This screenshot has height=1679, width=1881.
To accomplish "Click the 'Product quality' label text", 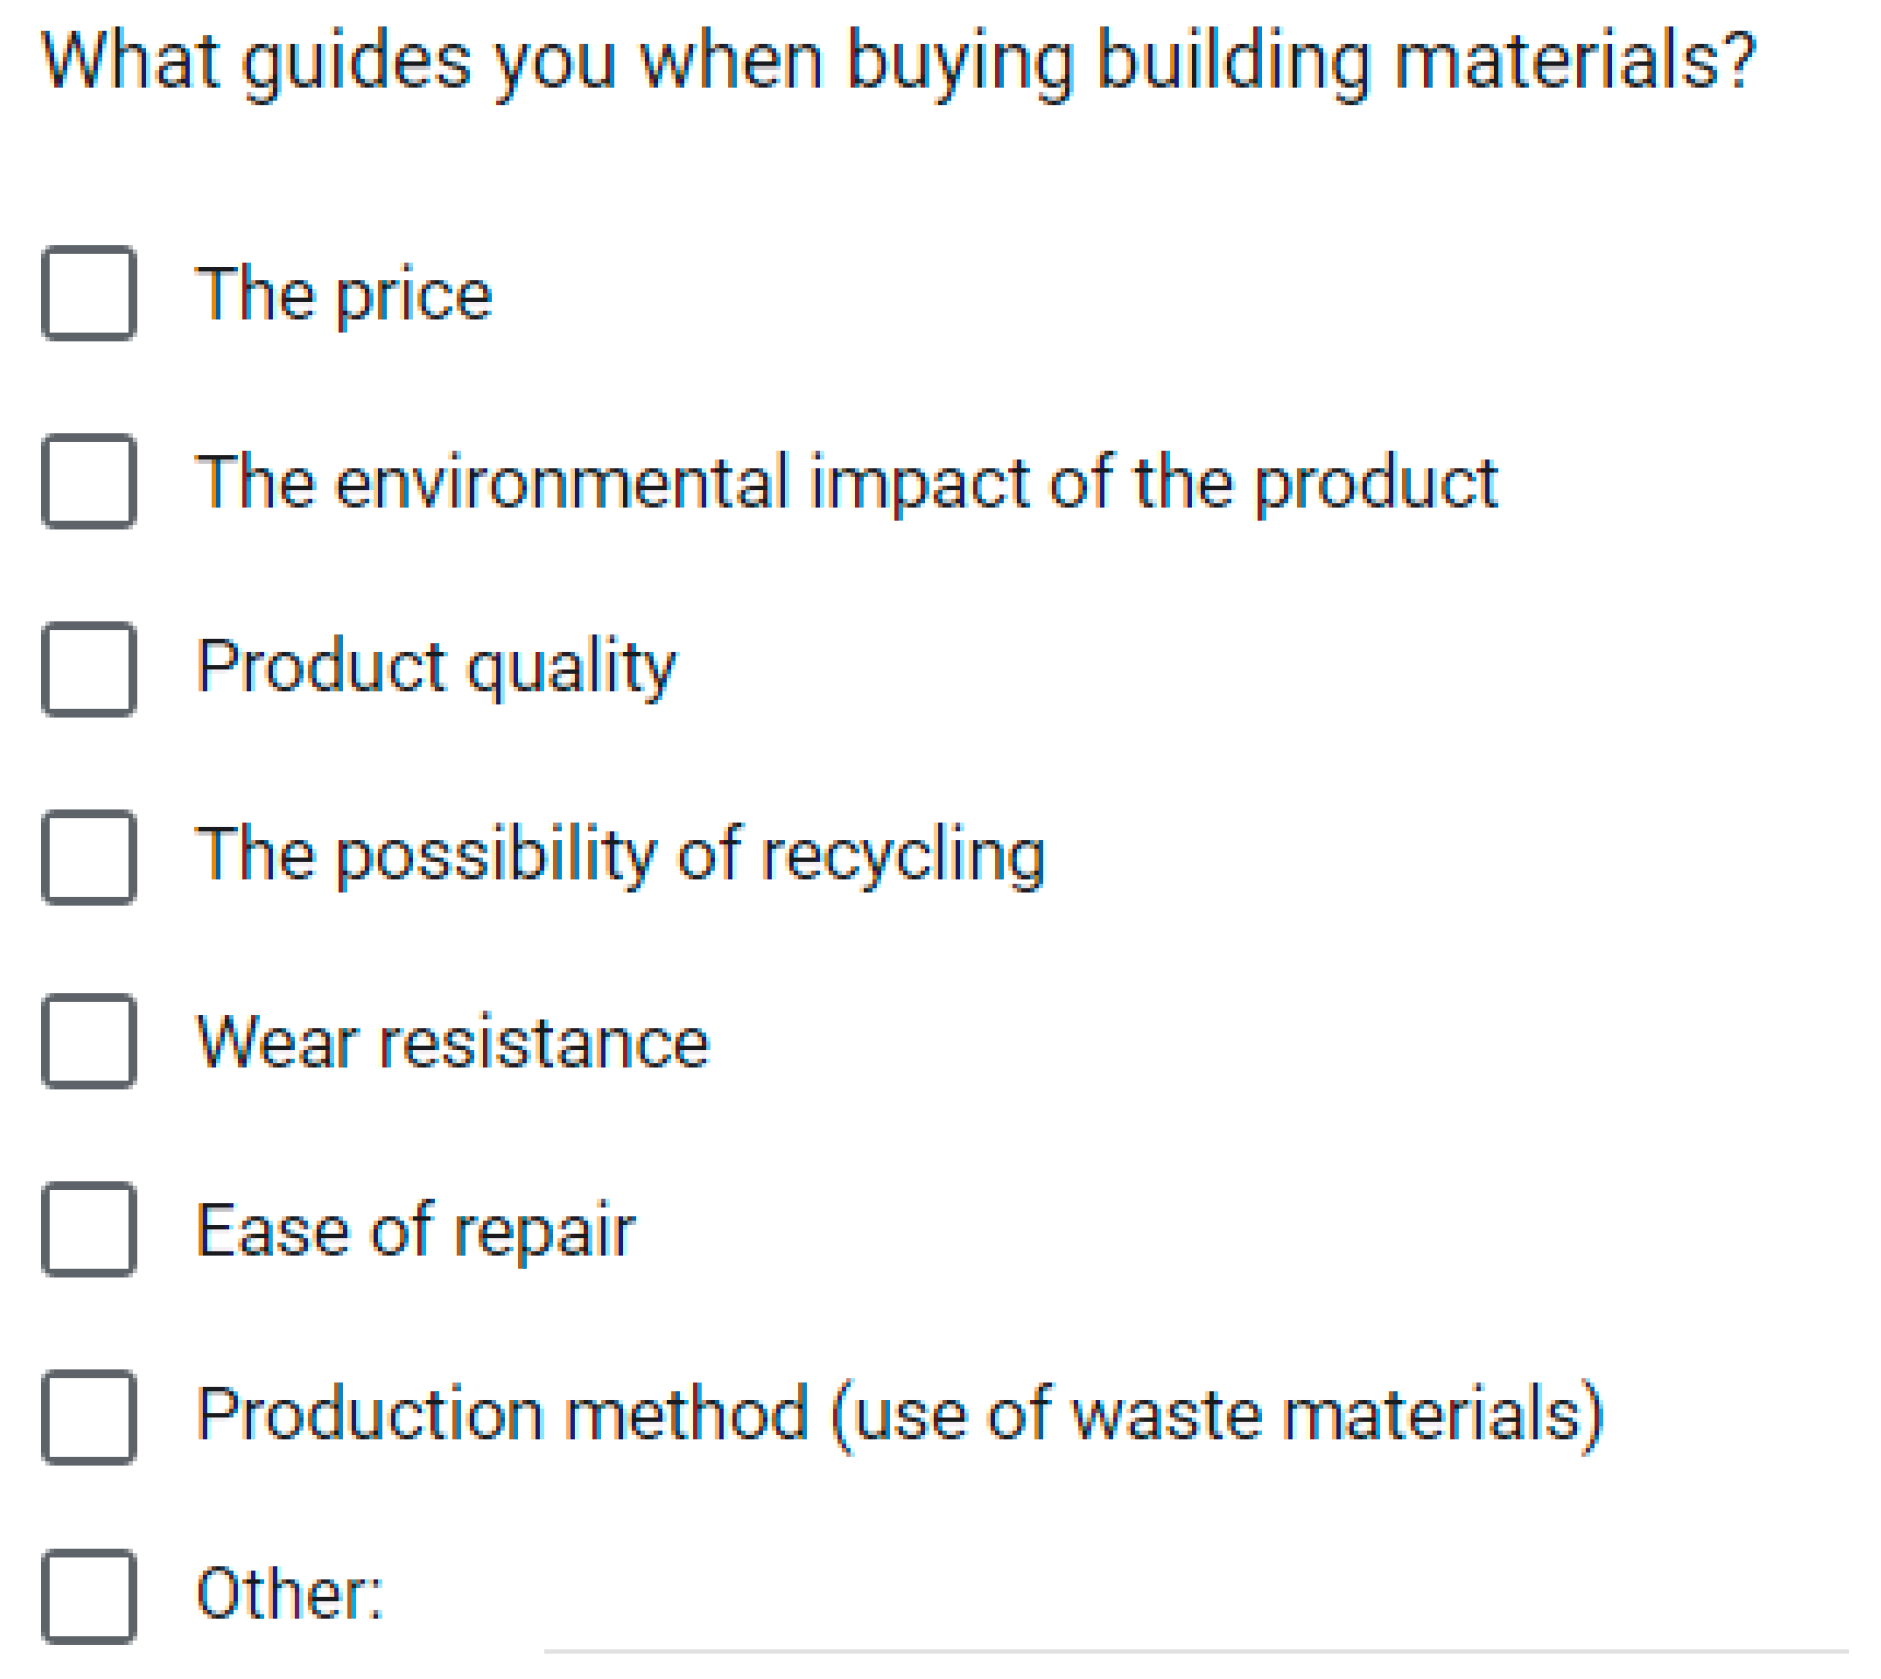I will (436, 667).
